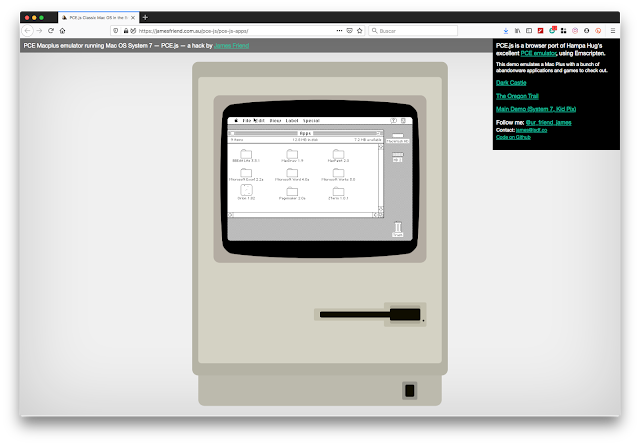The height and width of the screenshot is (445, 640).
Task: Click the pink circular face extension icon
Action: 575,31
